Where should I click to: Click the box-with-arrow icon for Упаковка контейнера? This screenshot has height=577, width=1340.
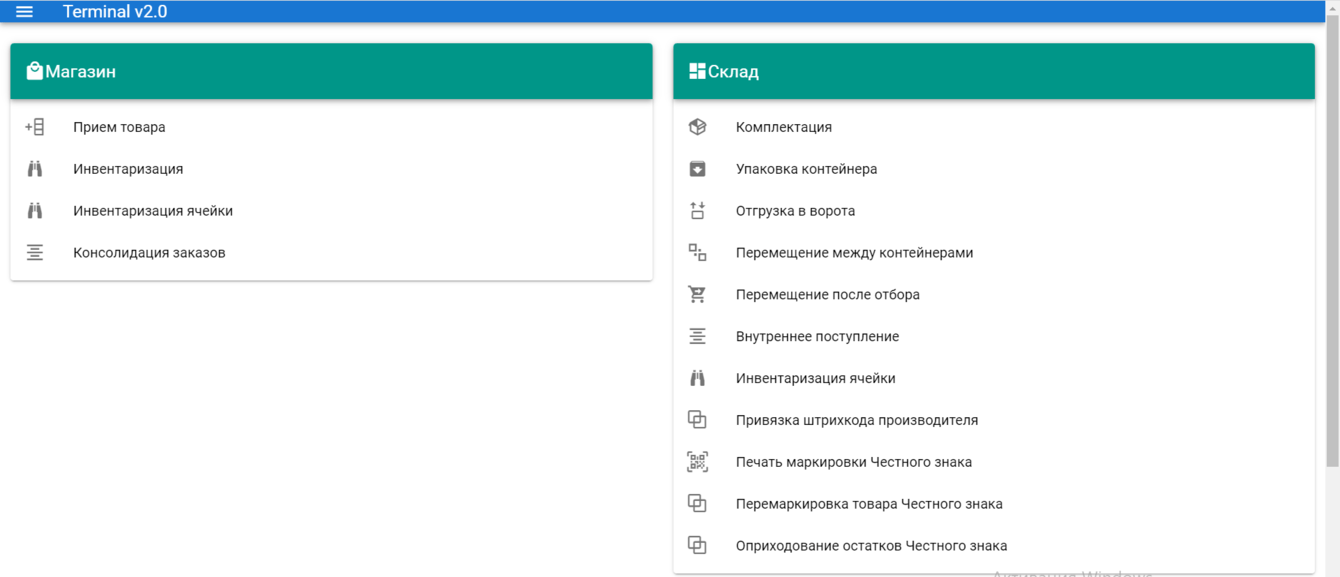697,168
